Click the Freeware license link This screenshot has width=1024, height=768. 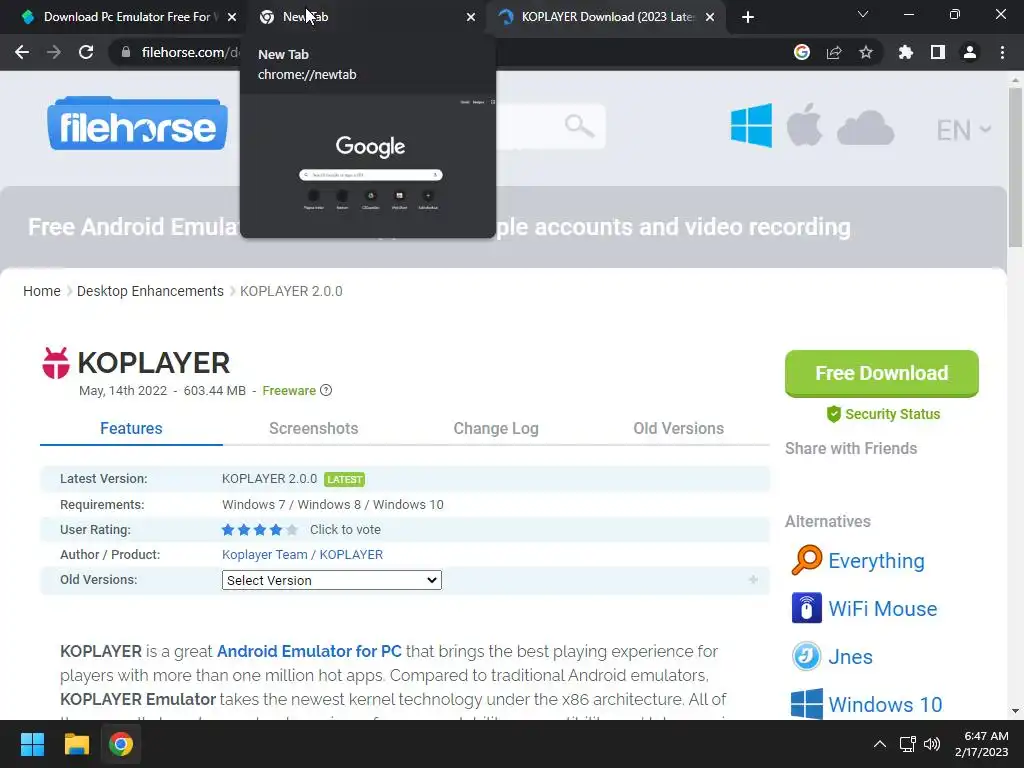289,391
